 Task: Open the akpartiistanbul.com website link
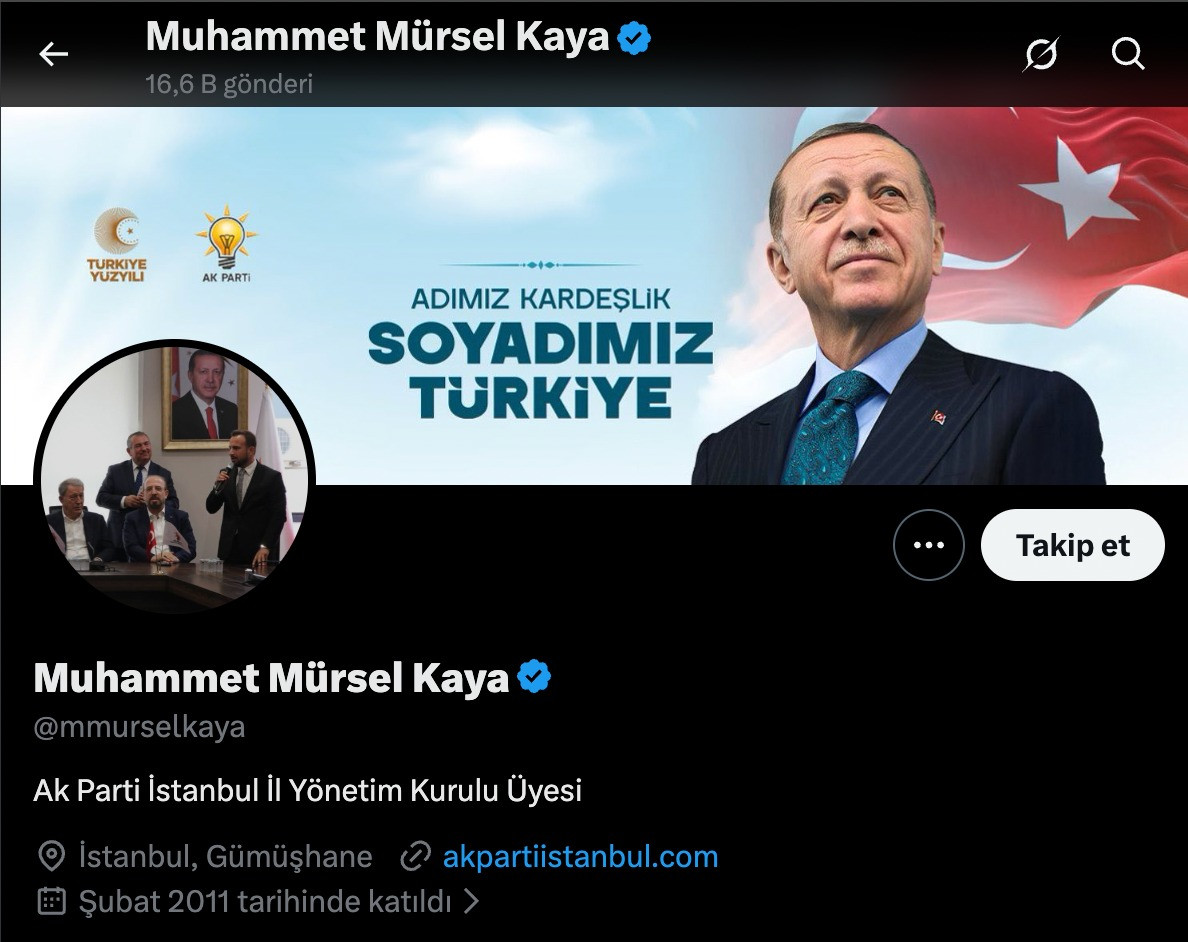pos(580,856)
